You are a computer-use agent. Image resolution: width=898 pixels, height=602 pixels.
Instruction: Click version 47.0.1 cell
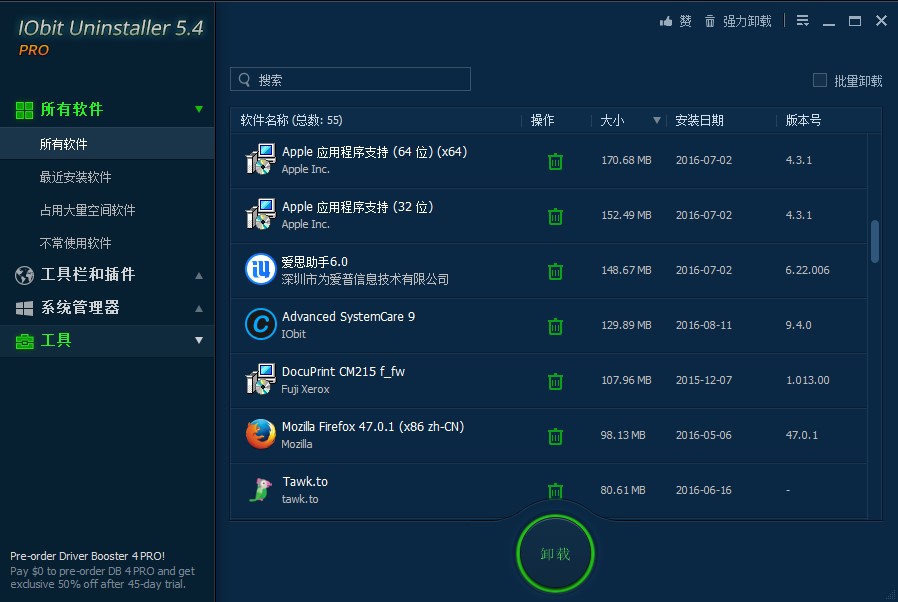tap(802, 435)
